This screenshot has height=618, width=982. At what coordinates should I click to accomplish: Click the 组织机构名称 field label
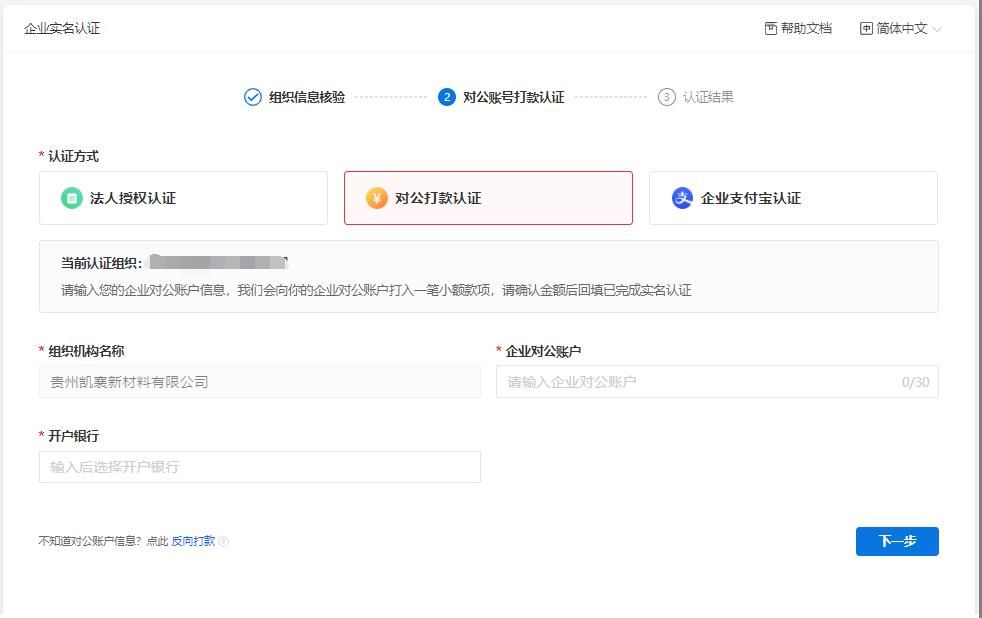tap(86, 351)
